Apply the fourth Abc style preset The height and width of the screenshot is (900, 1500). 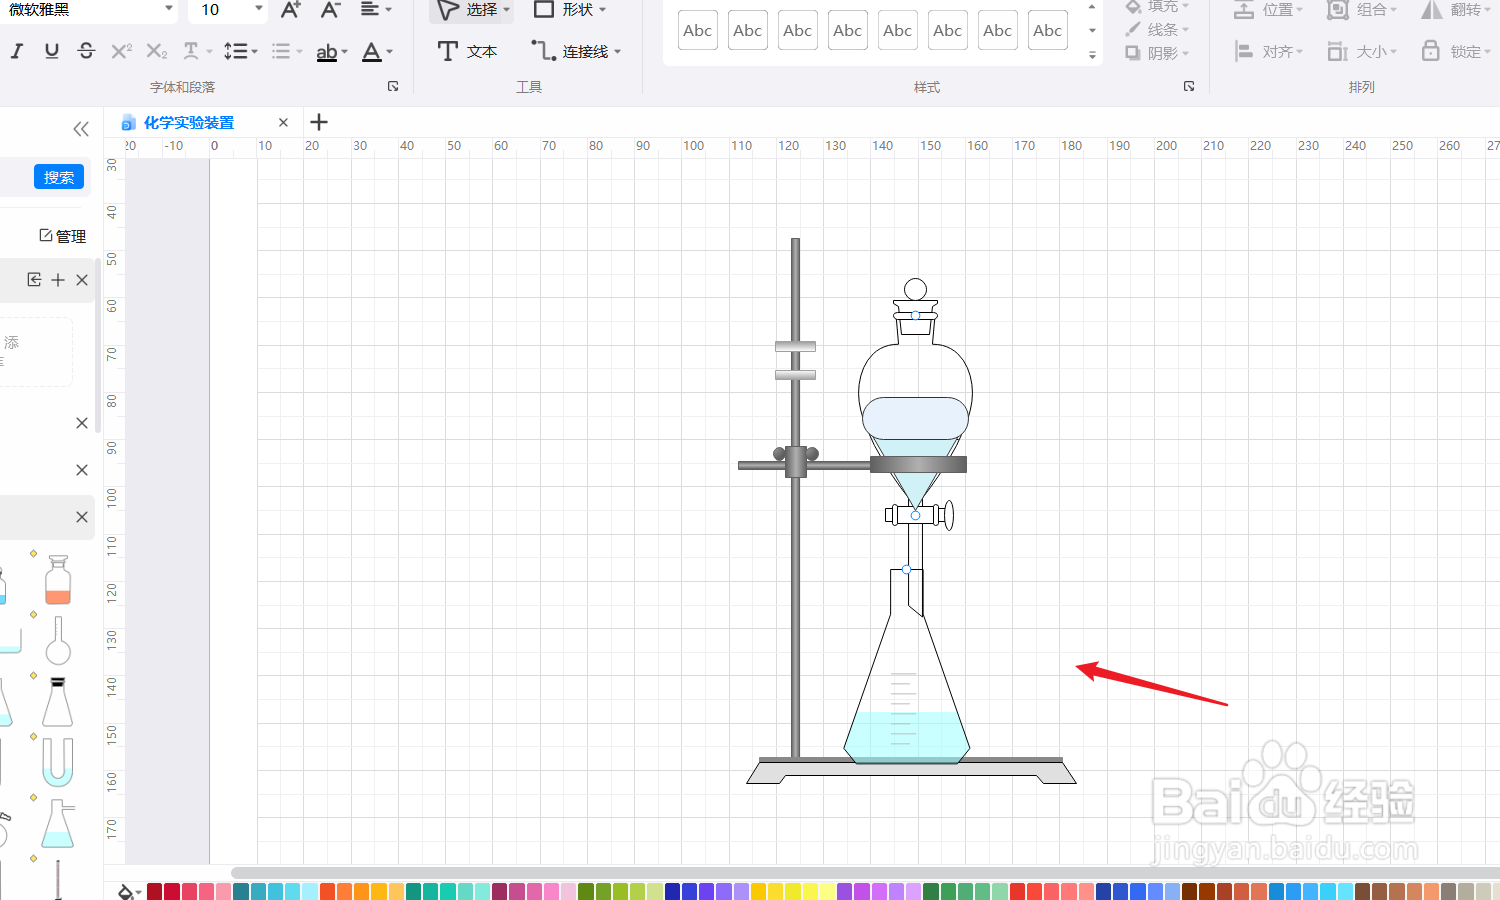[848, 31]
